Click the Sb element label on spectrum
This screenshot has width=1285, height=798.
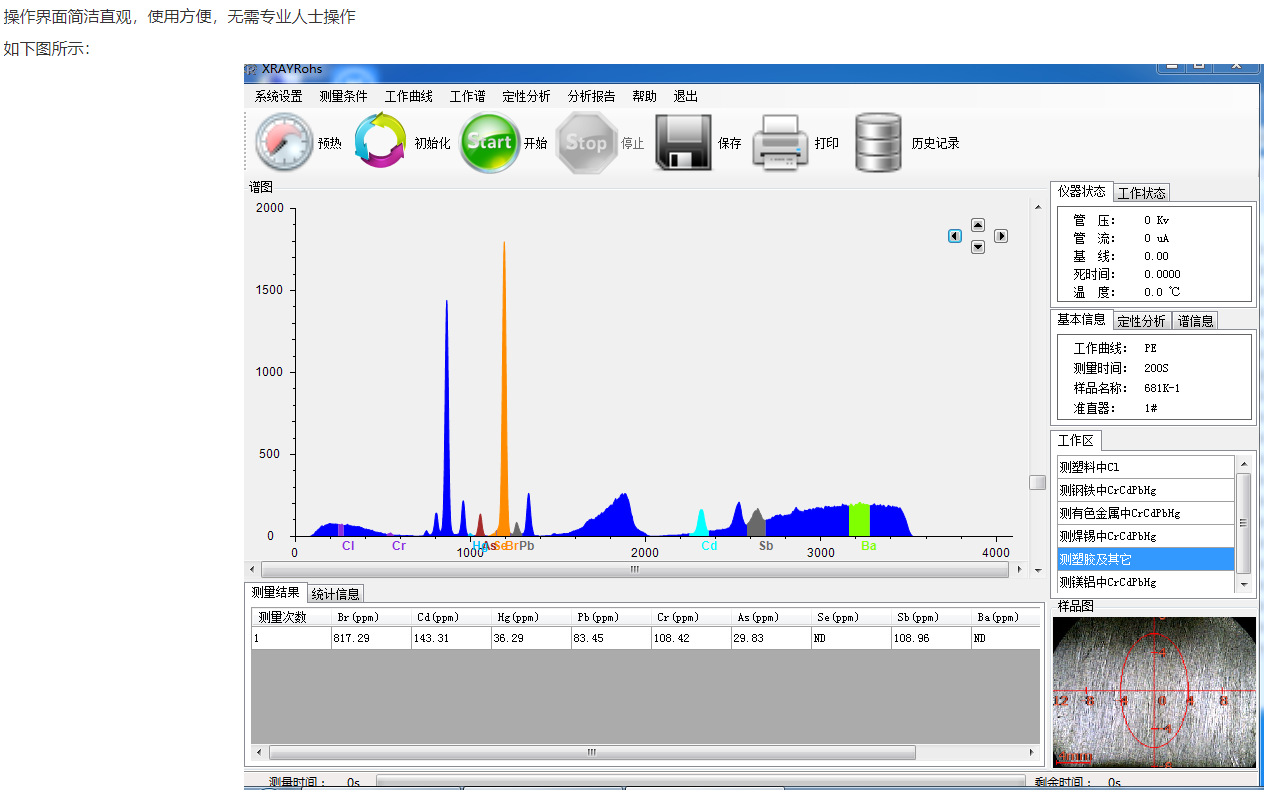click(766, 546)
